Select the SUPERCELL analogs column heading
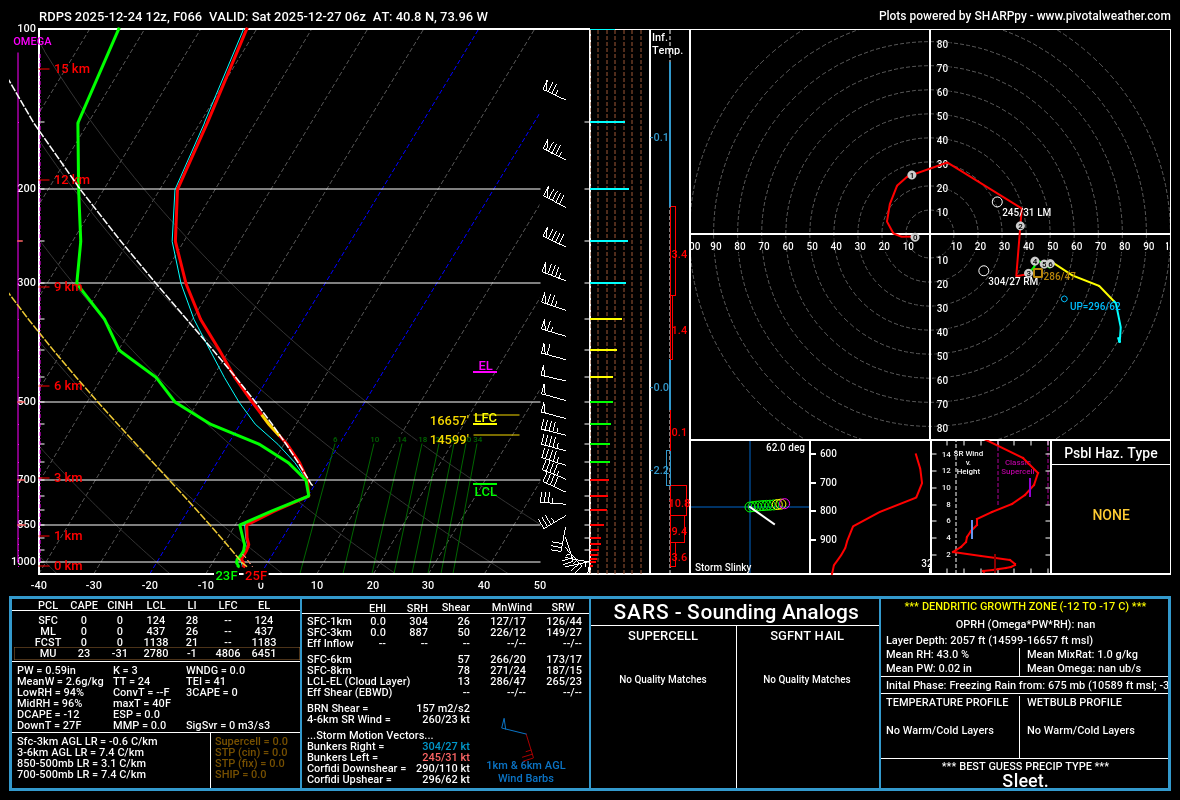Screen dimensions: 1180x800 click(662, 635)
